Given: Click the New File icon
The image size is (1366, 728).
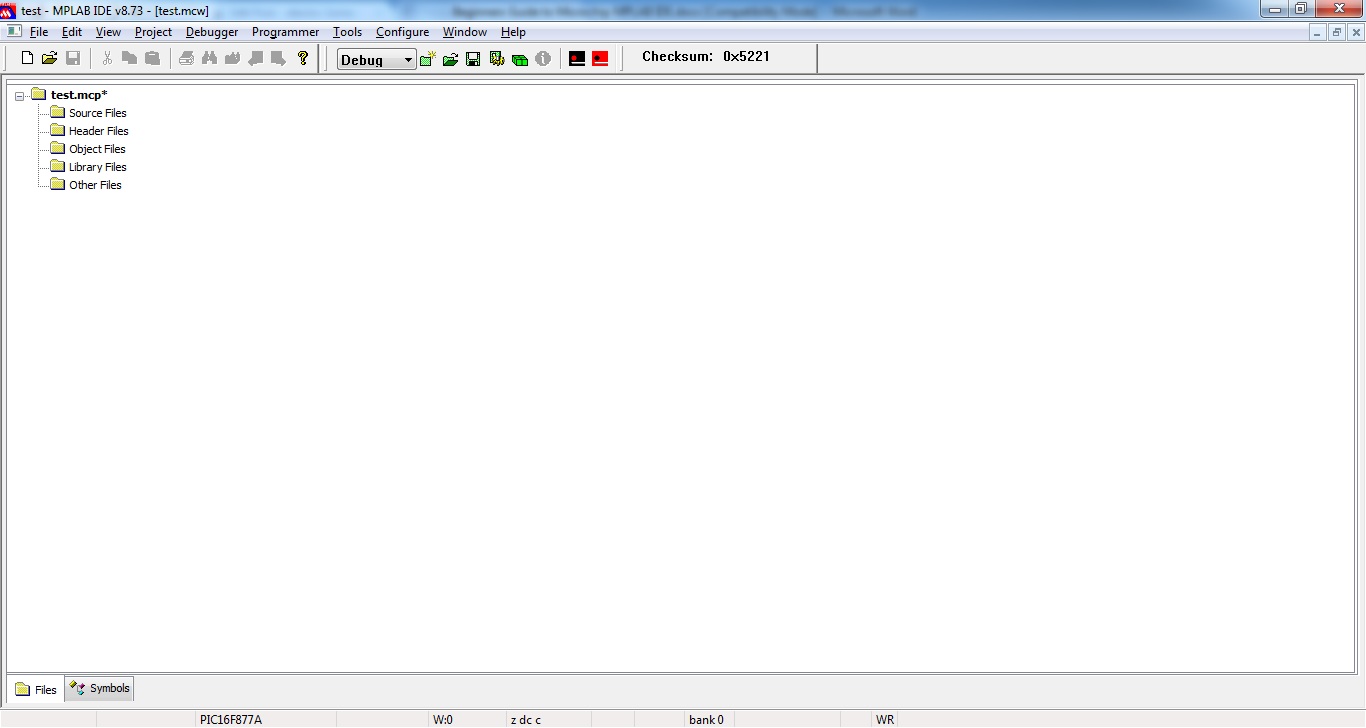Looking at the screenshot, I should 27,59.
